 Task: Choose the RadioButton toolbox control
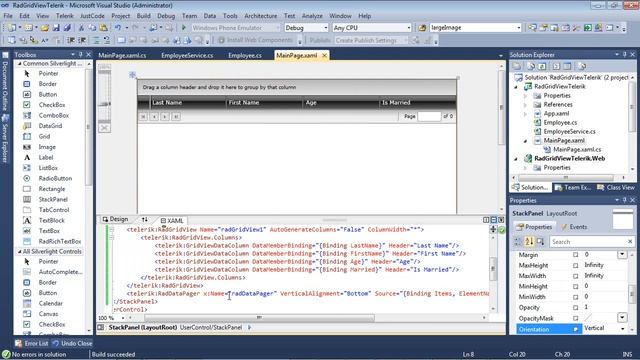[55, 178]
